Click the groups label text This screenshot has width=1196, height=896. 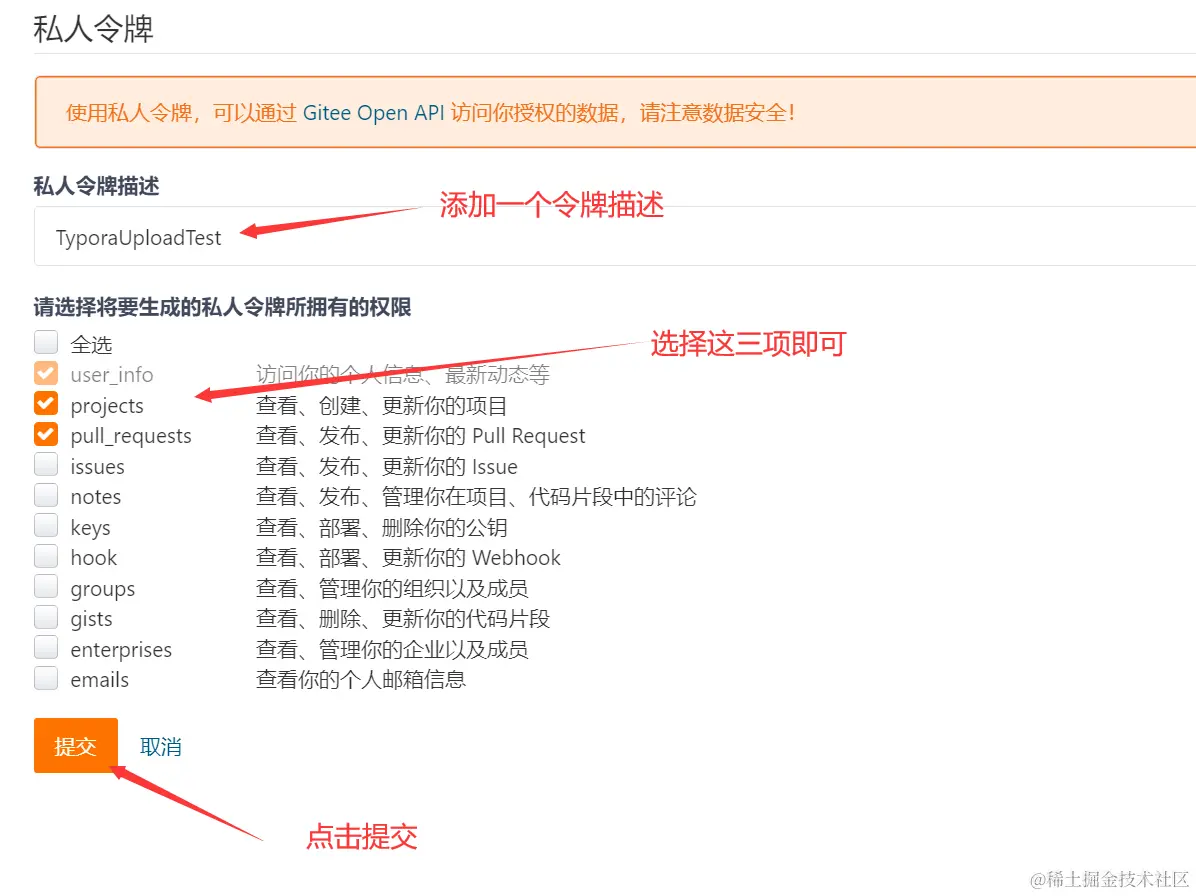coord(102,589)
